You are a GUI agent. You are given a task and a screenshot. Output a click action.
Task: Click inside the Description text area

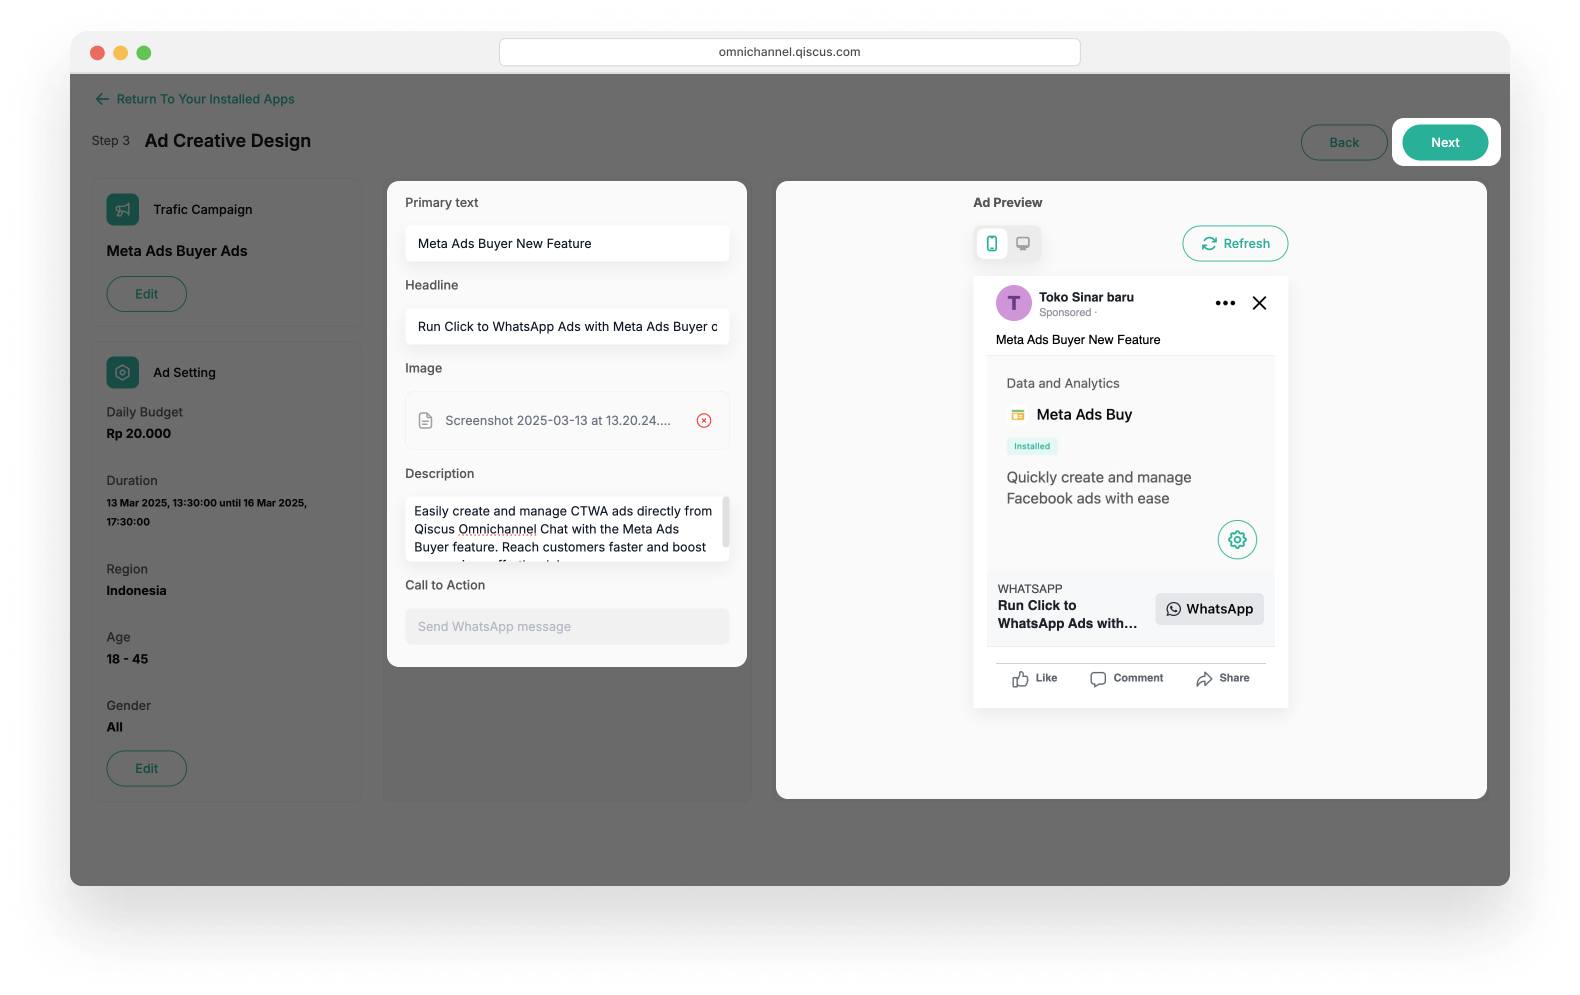point(562,529)
